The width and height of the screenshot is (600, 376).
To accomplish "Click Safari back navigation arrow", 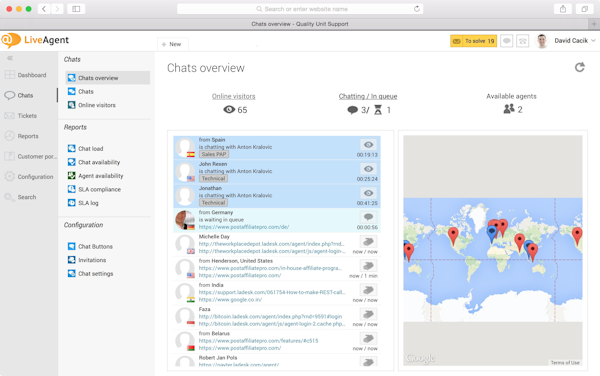I will (44, 9).
